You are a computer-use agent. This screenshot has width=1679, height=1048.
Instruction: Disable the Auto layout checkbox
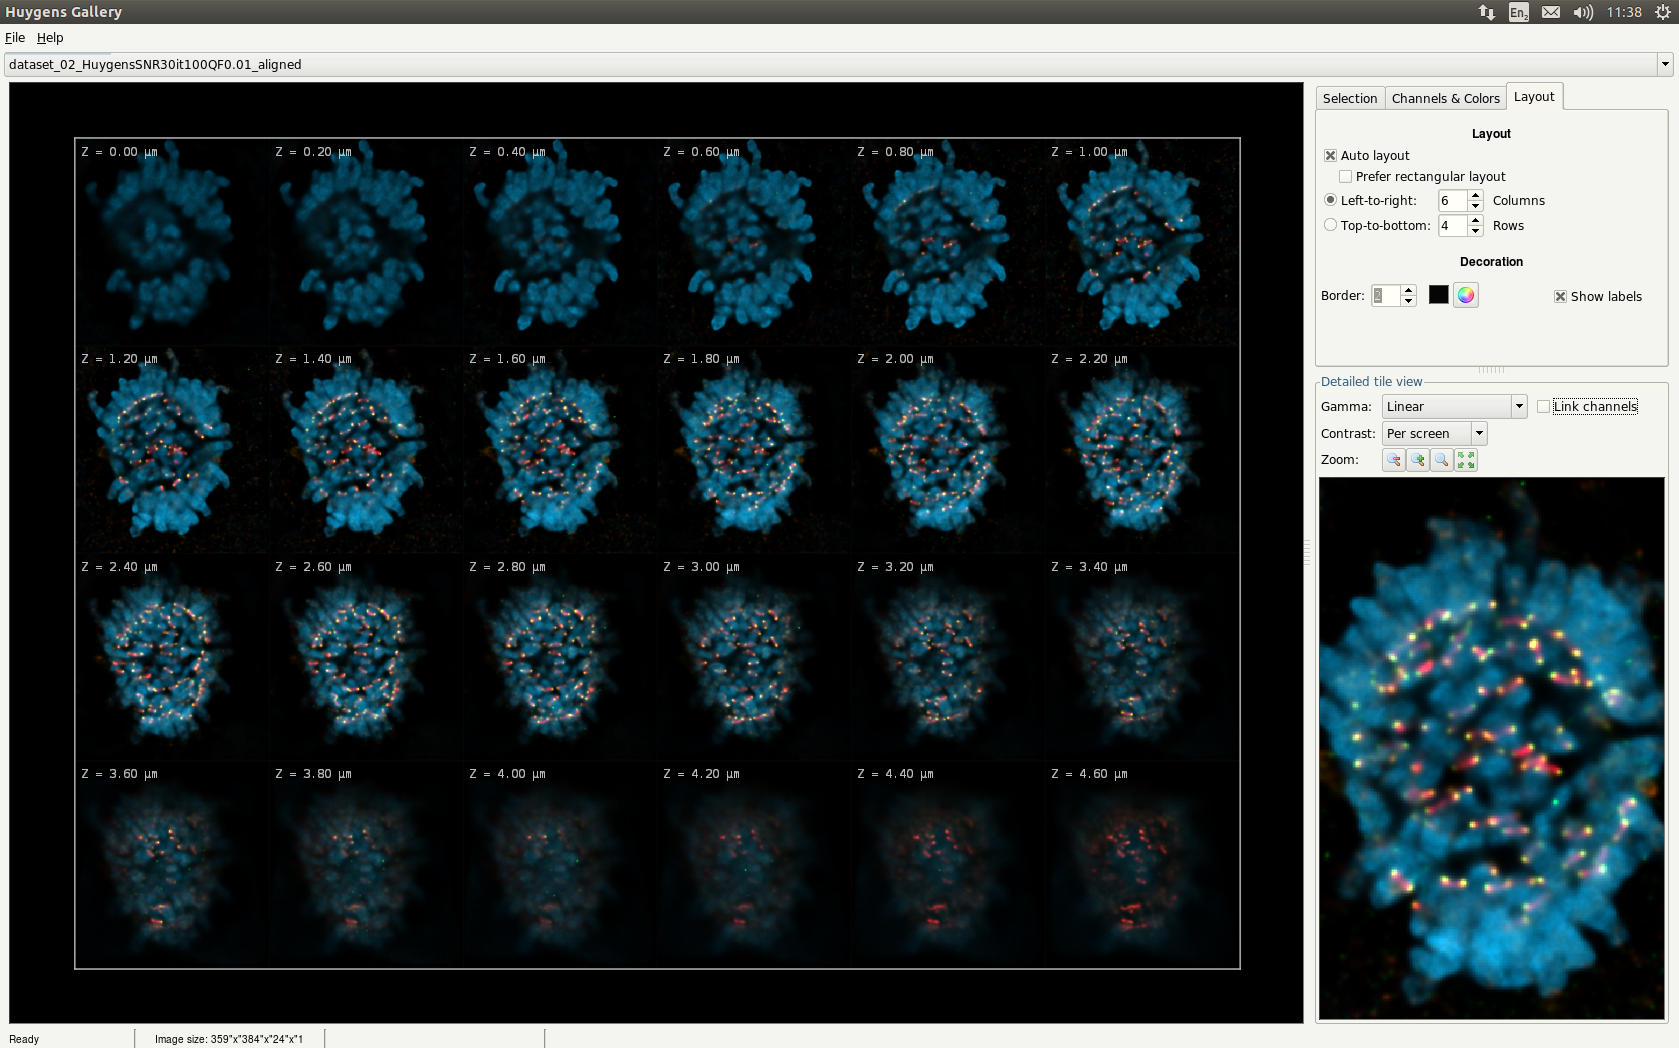(x=1330, y=156)
